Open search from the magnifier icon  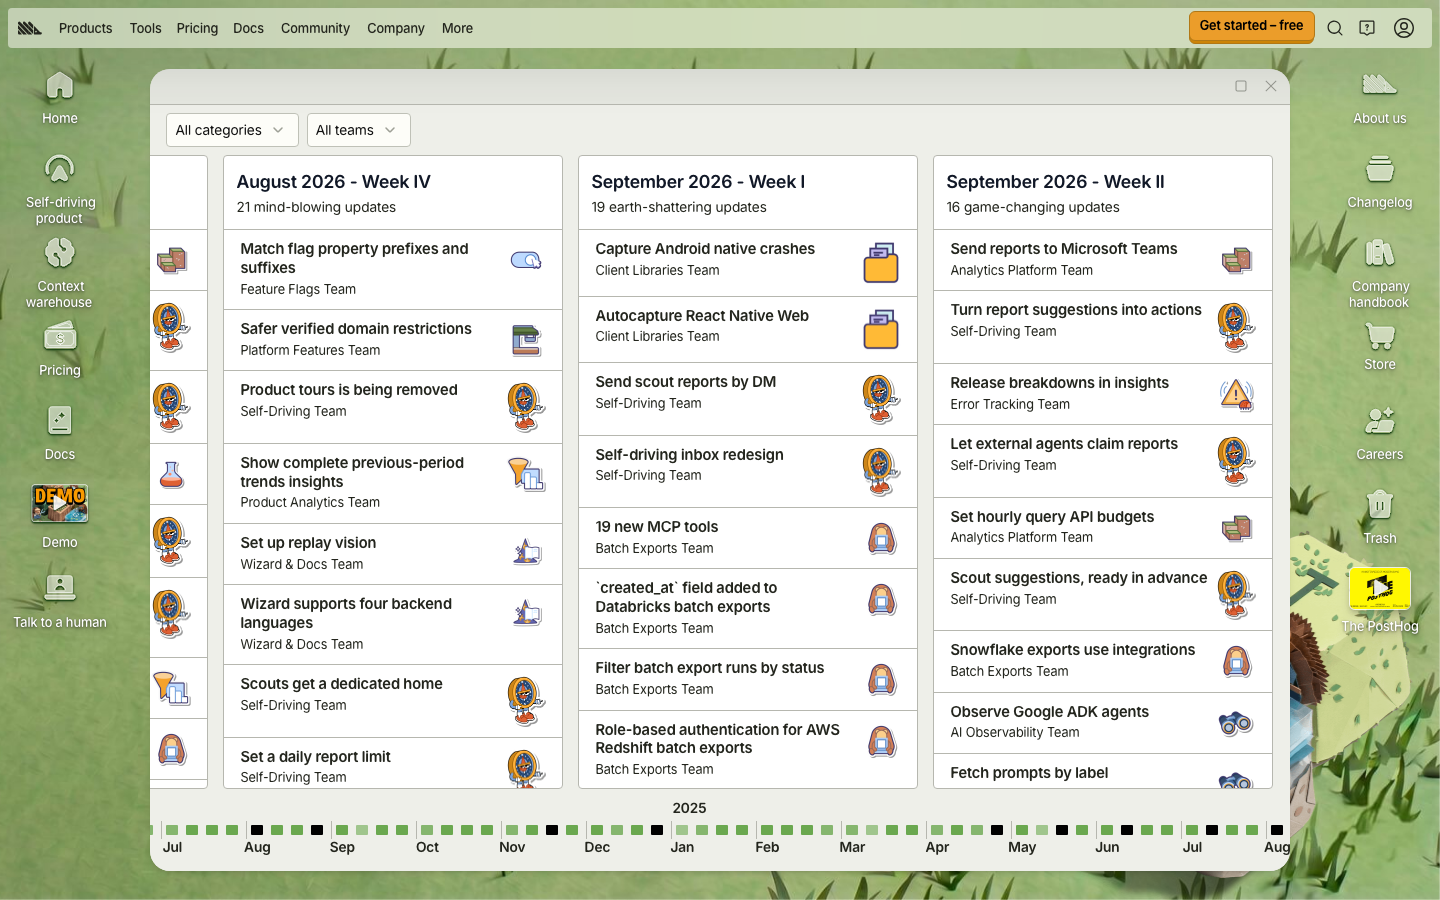(x=1335, y=28)
